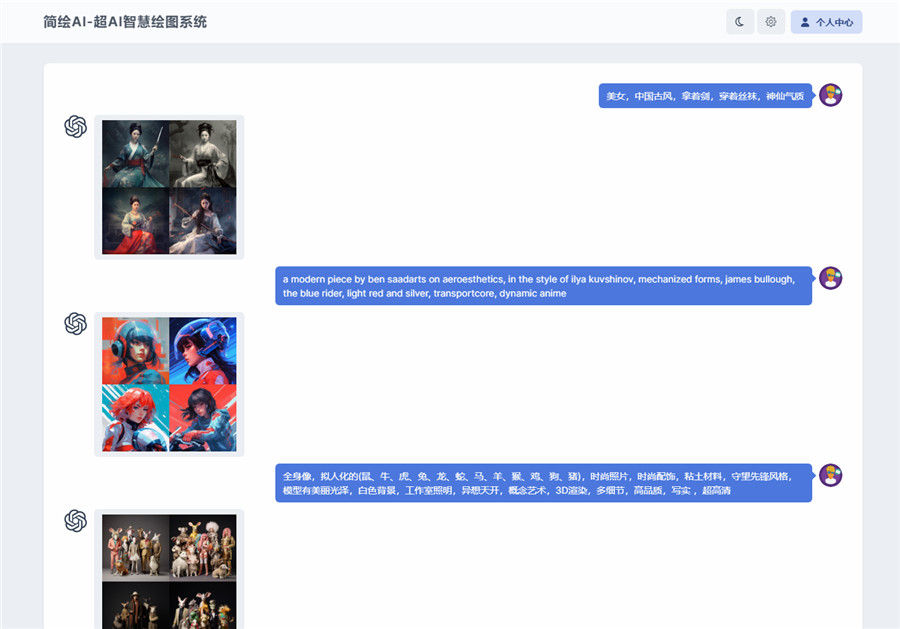Image resolution: width=900 pixels, height=629 pixels.
Task: Open the ancient Chinese style image grid
Action: [x=168, y=186]
